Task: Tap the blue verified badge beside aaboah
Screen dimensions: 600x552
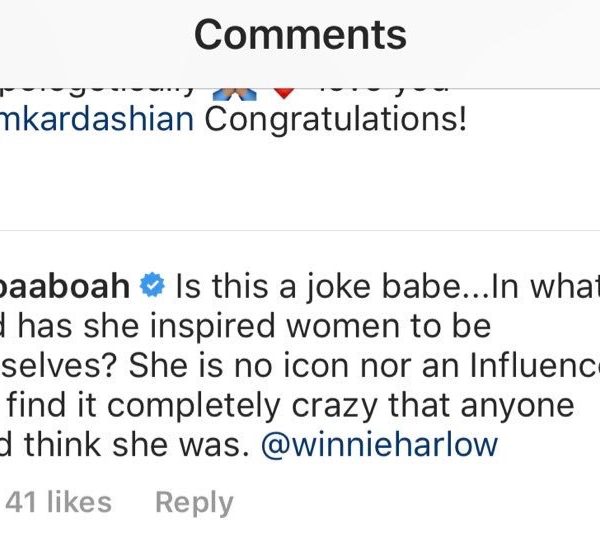Action: [x=152, y=285]
